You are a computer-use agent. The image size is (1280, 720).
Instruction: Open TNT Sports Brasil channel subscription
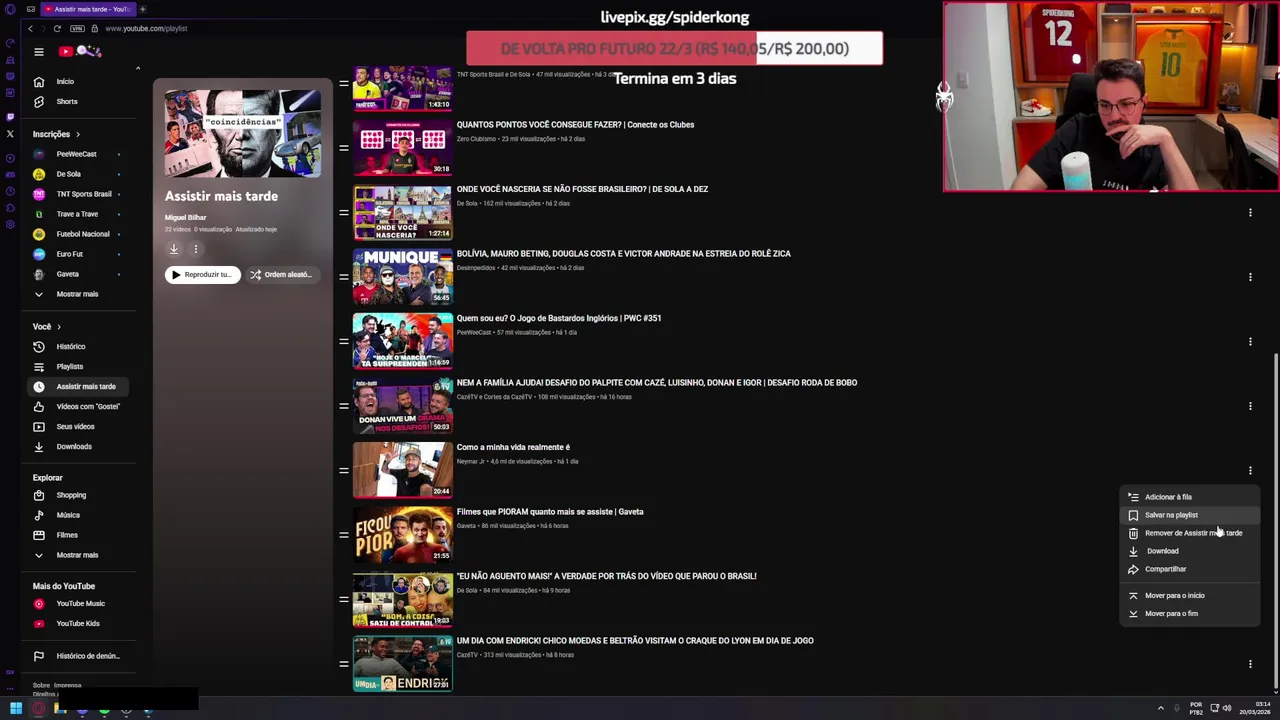tap(76, 194)
